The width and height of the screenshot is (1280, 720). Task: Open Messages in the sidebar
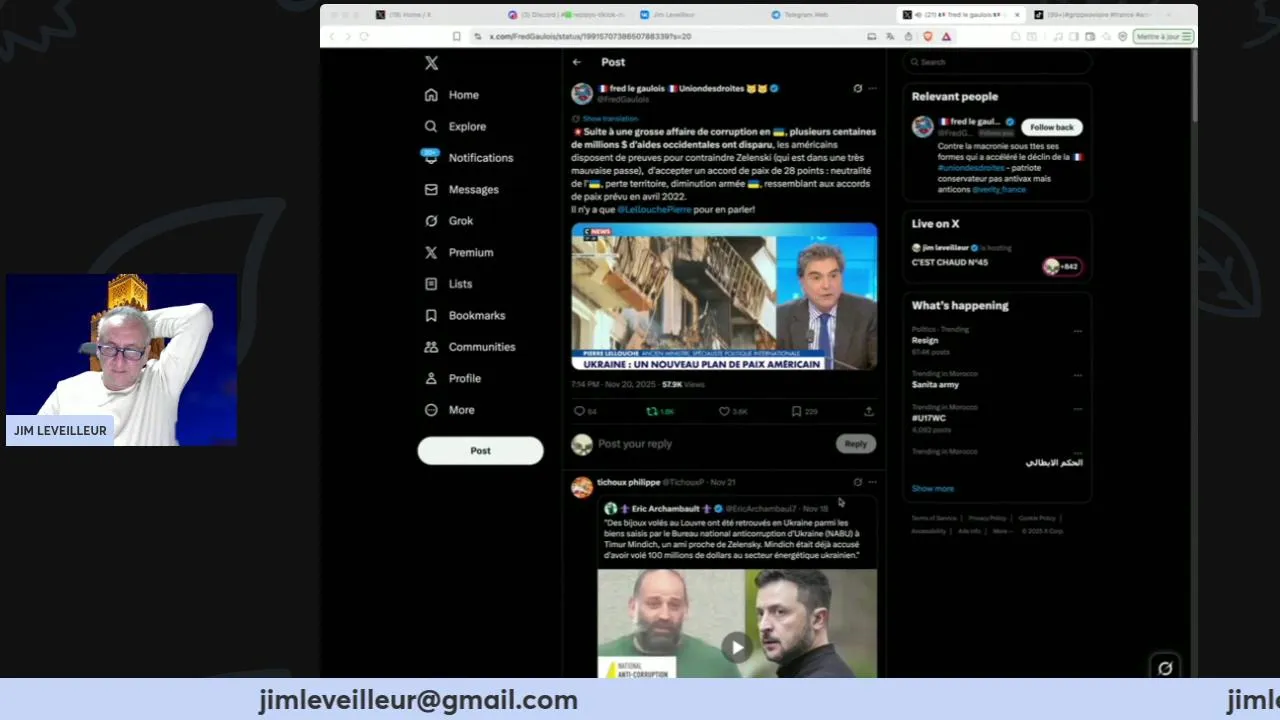(x=461, y=190)
